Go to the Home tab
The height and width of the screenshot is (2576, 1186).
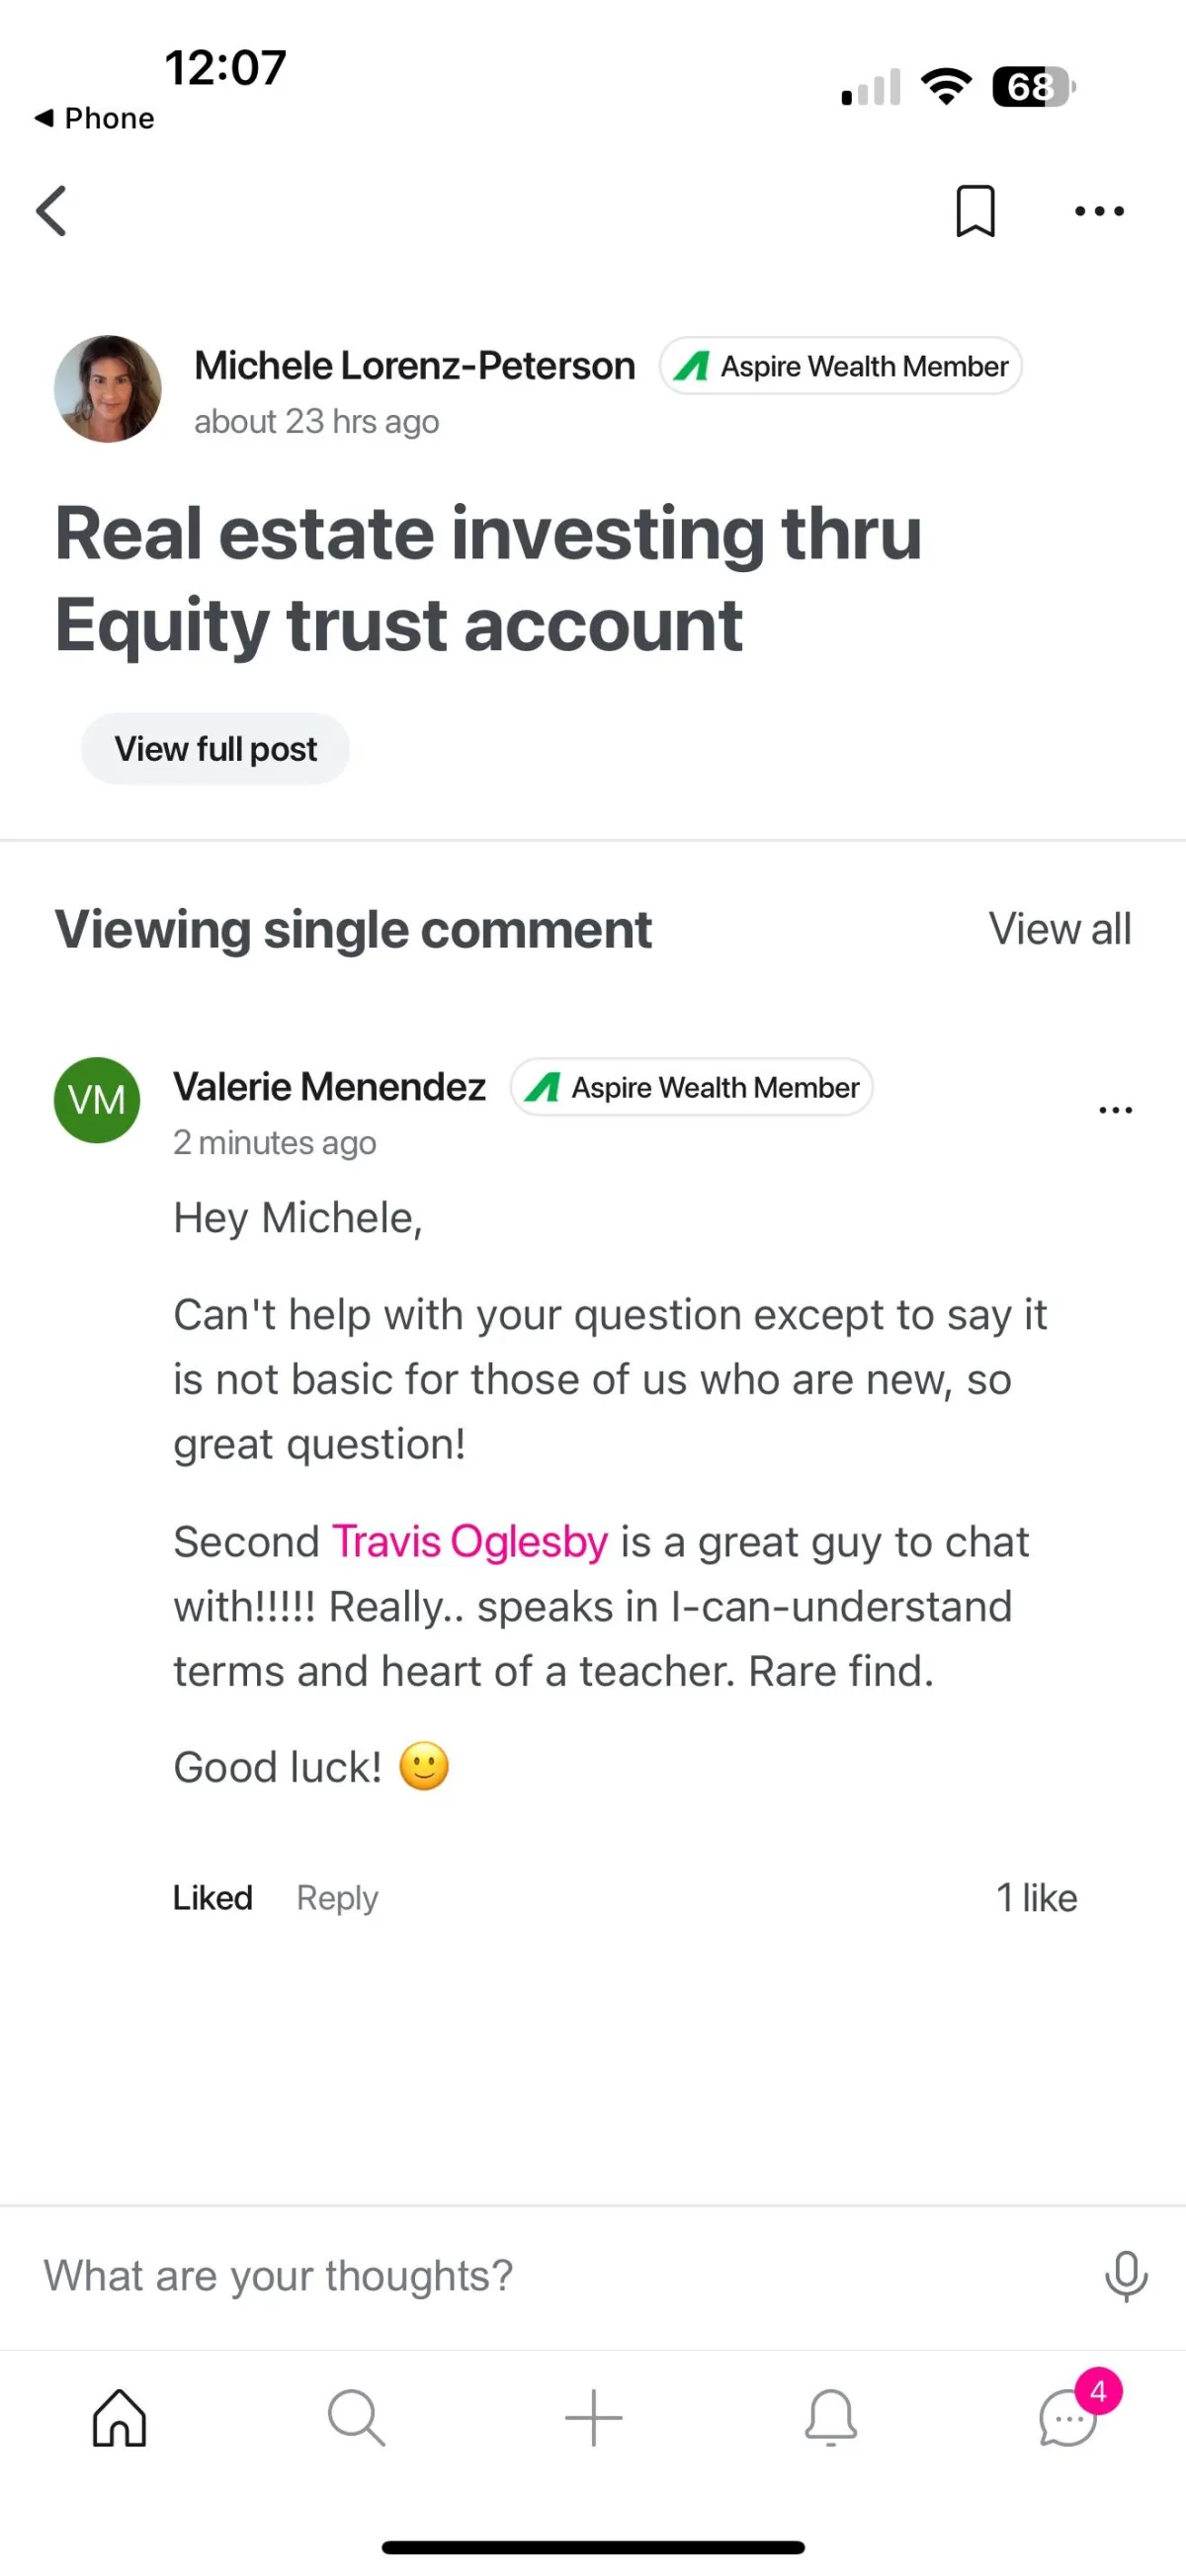119,2417
